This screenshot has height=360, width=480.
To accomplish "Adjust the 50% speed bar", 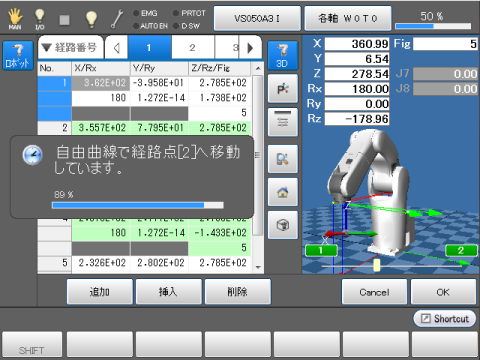I will click(x=433, y=26).
